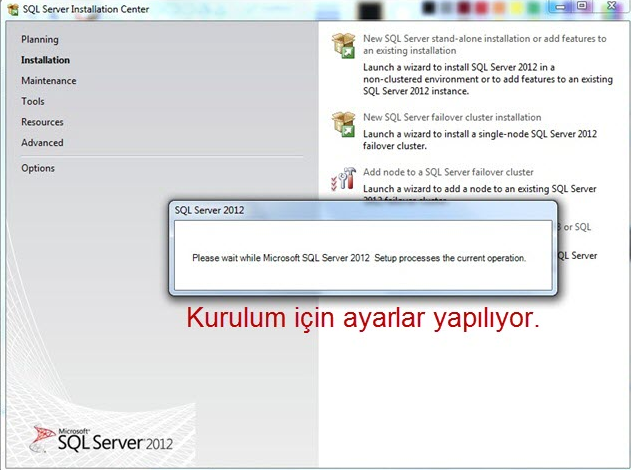The image size is (631, 470).
Task: Open Add node to a SQL Server failover cluster
Action: (448, 172)
